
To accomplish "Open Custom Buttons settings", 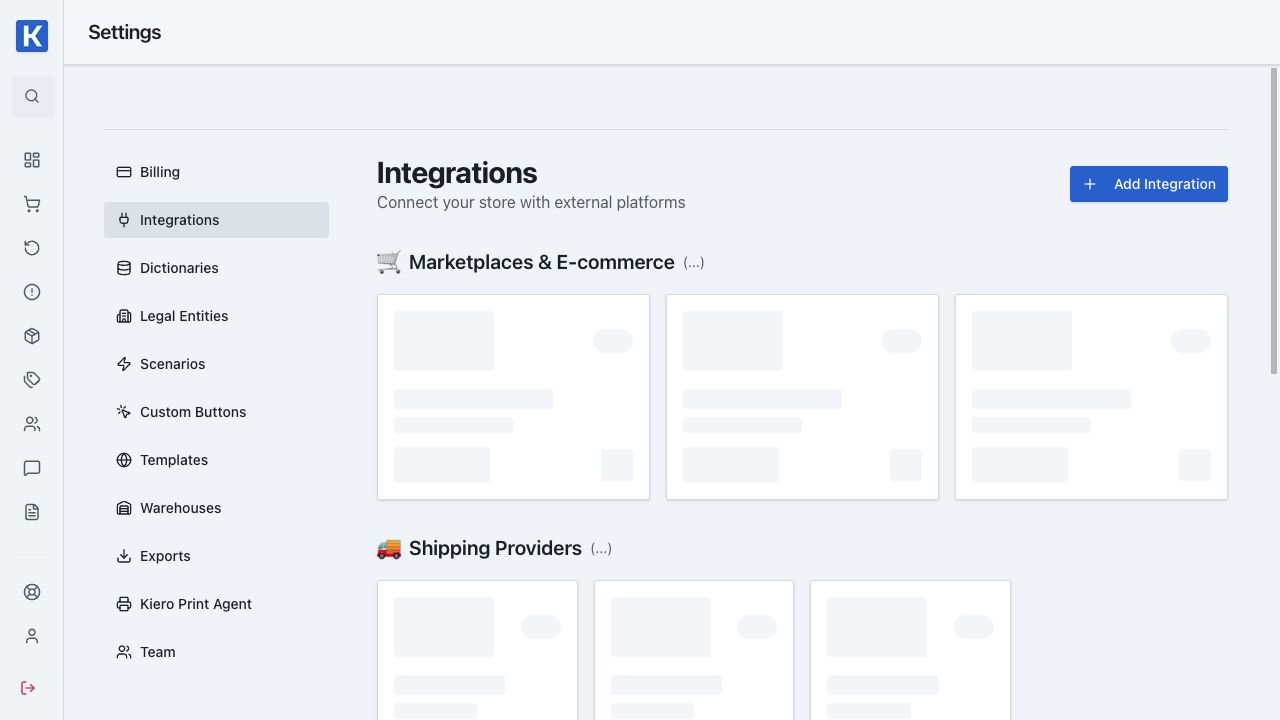I will coord(216,412).
